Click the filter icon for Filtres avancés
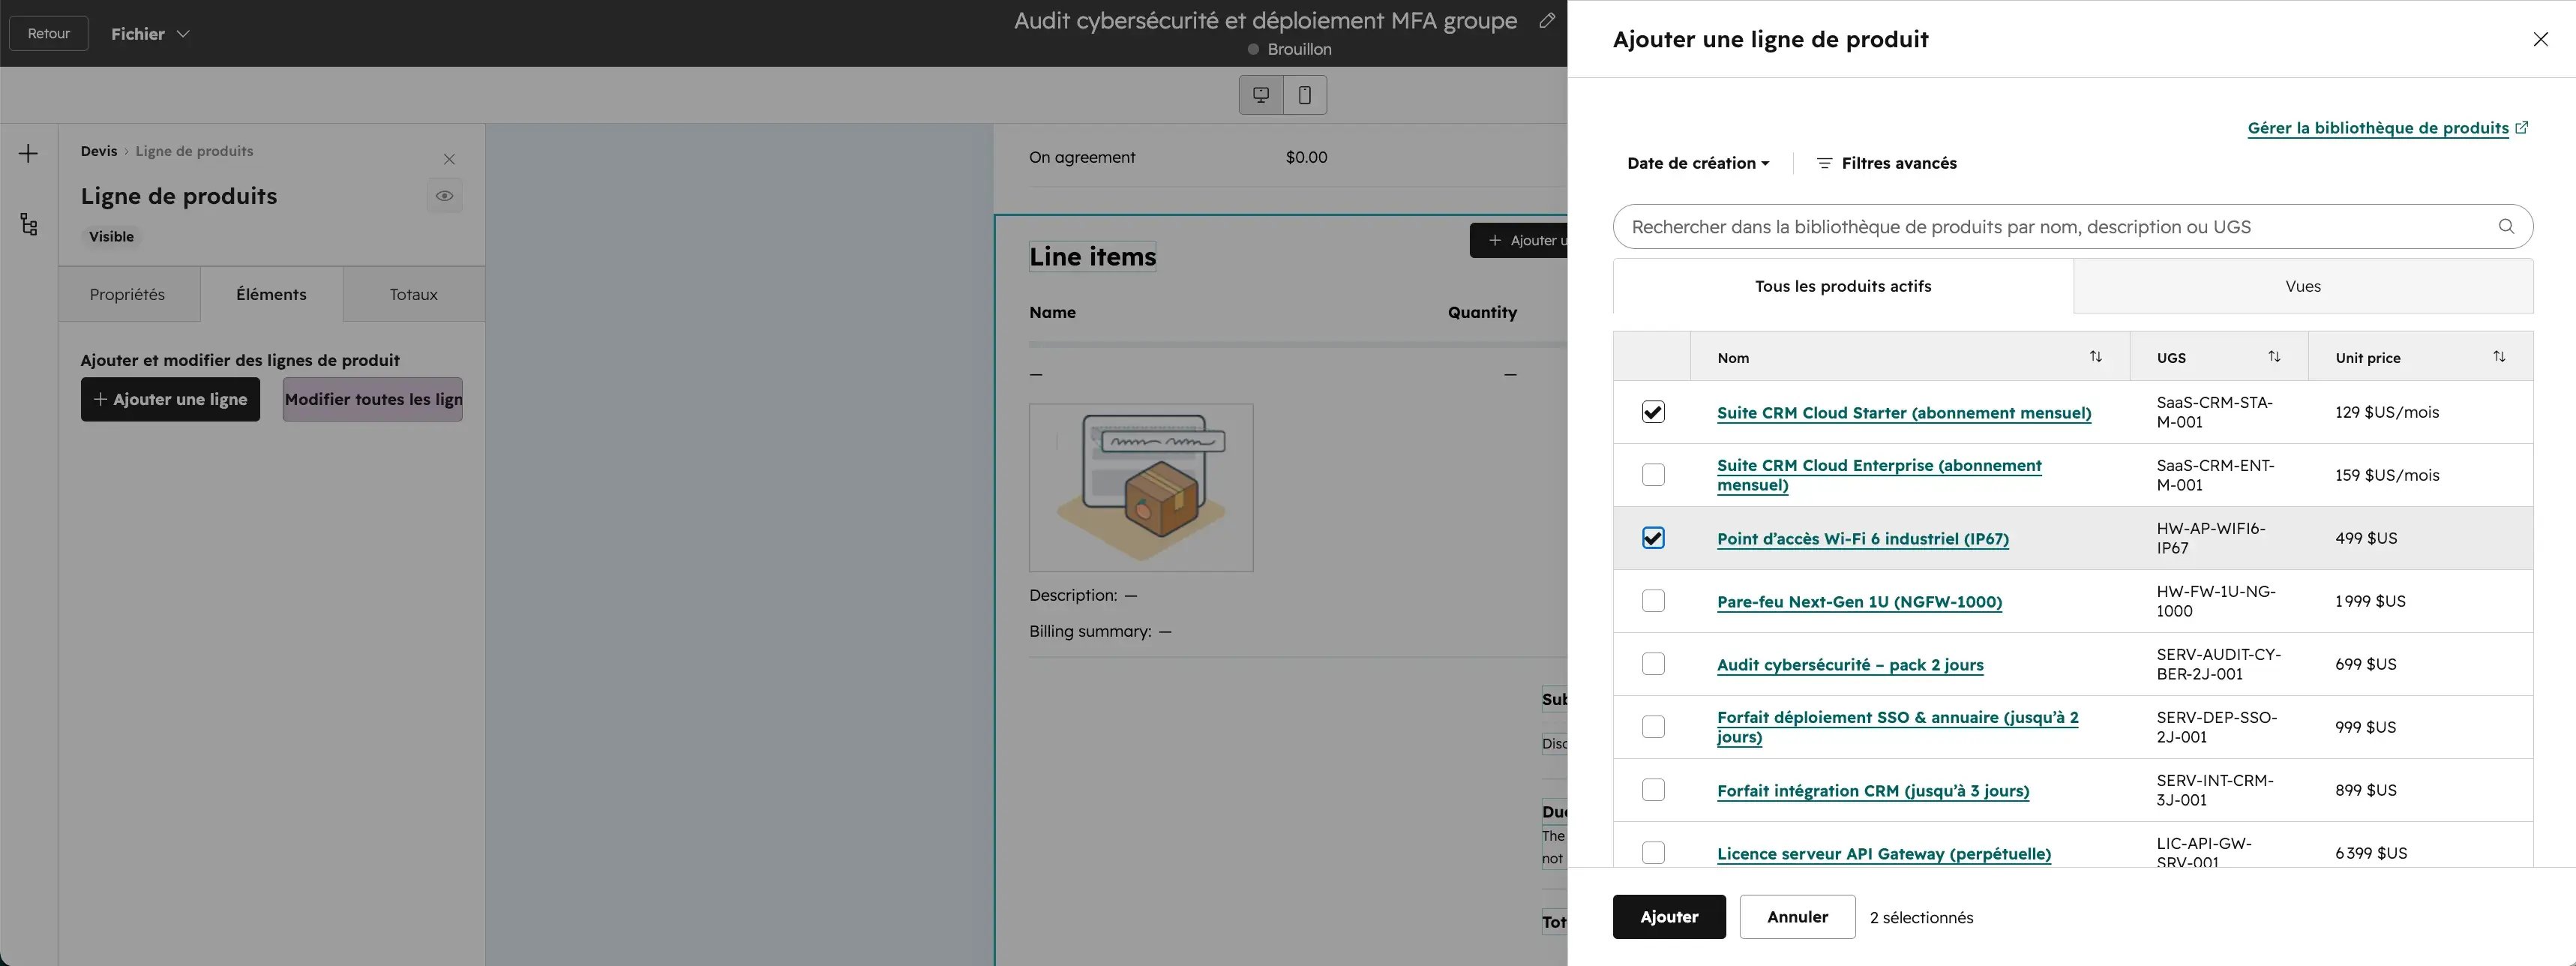Image resolution: width=2576 pixels, height=966 pixels. tap(1824, 163)
